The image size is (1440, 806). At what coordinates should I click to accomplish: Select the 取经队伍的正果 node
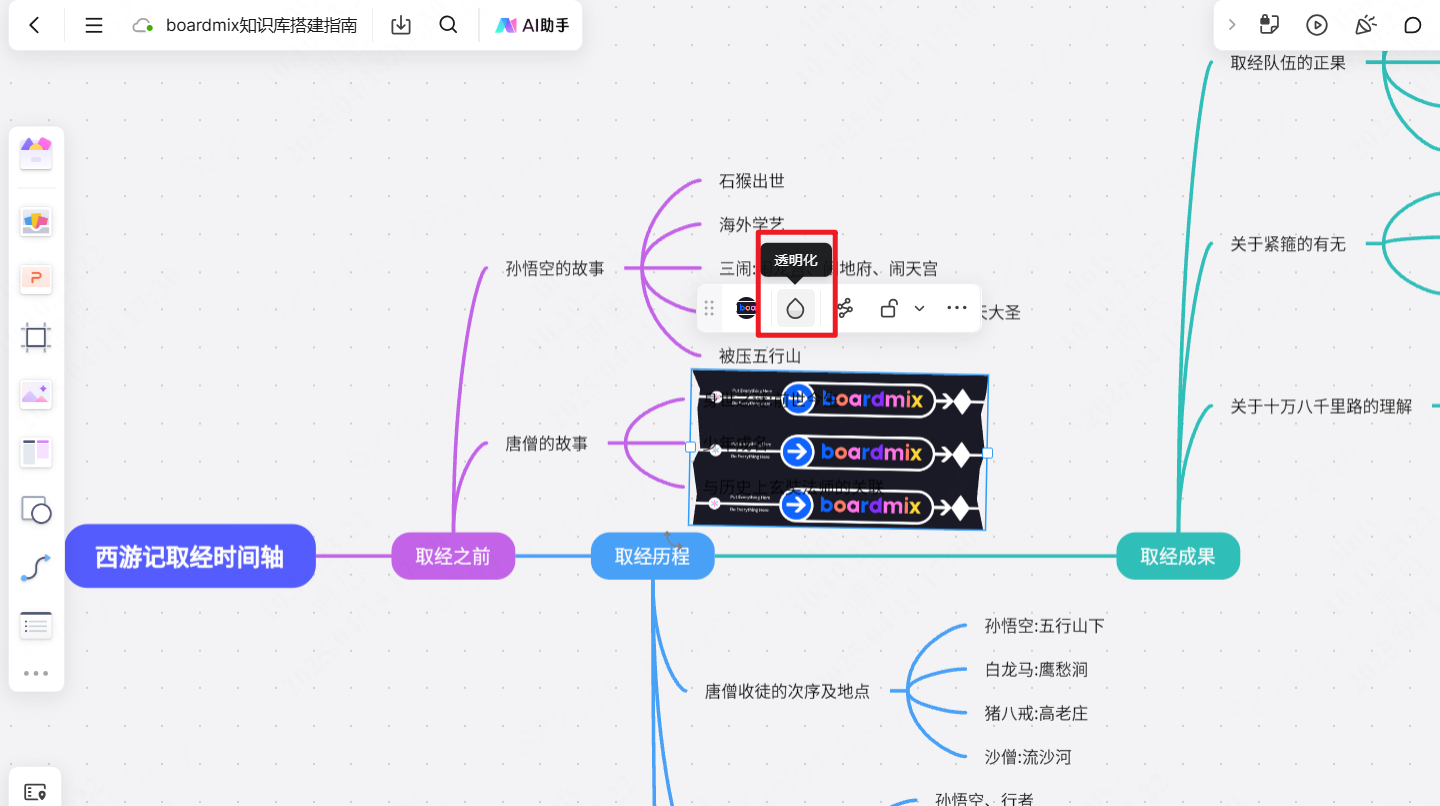point(1288,63)
